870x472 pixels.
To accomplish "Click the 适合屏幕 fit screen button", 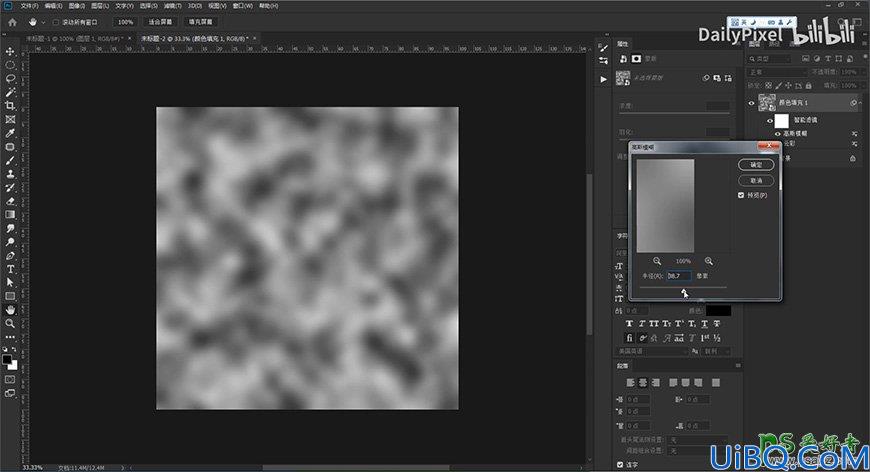I will 160,22.
